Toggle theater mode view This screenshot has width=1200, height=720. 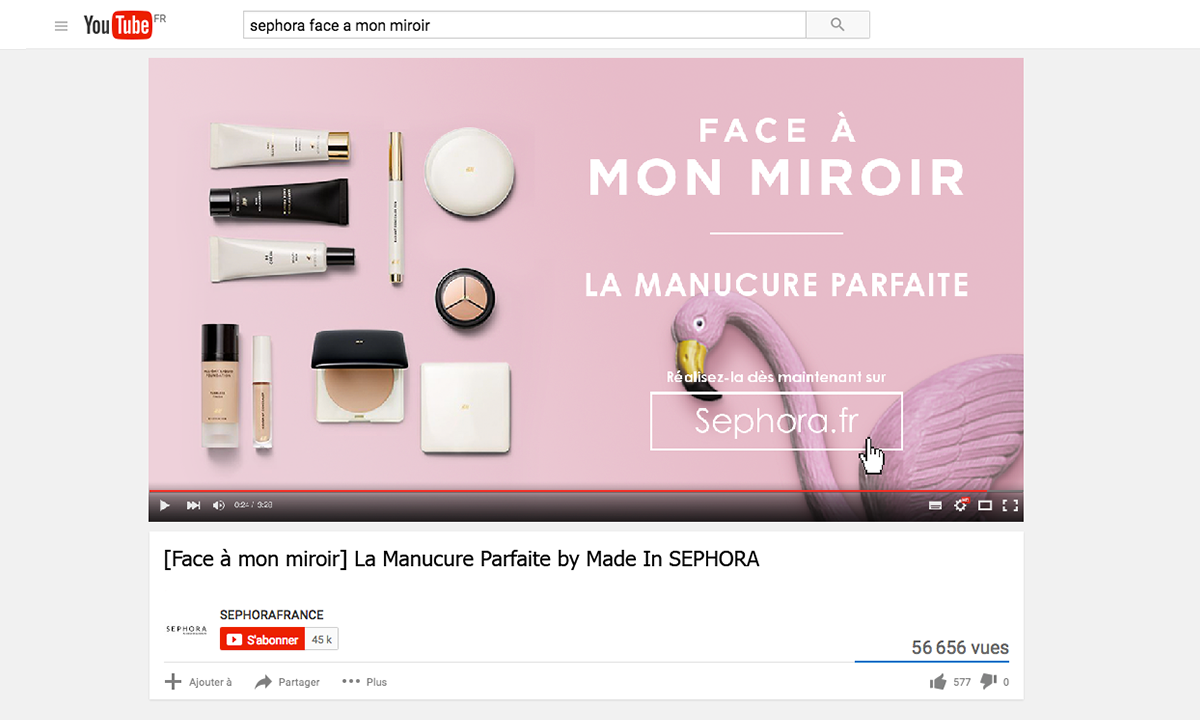(985, 506)
